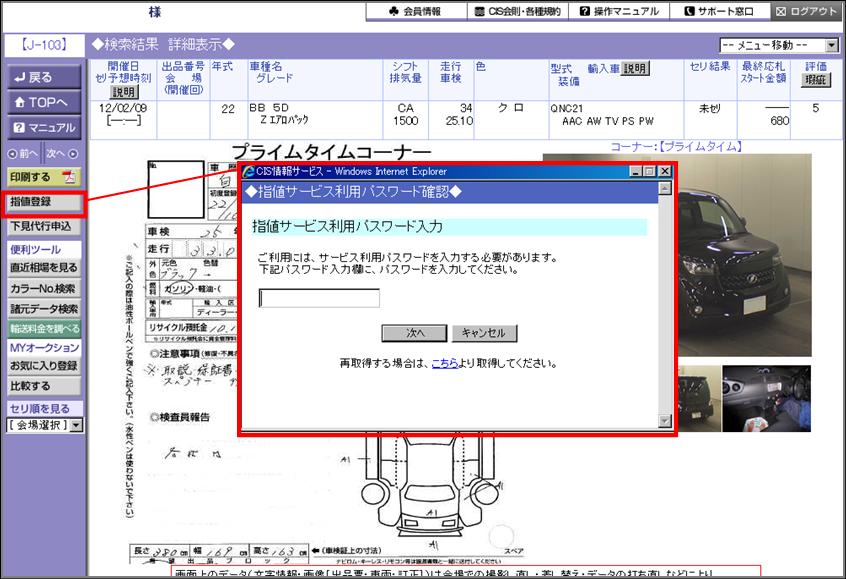
Task: Click the 次へ button in password dialog
Action: pyautogui.click(x=414, y=333)
